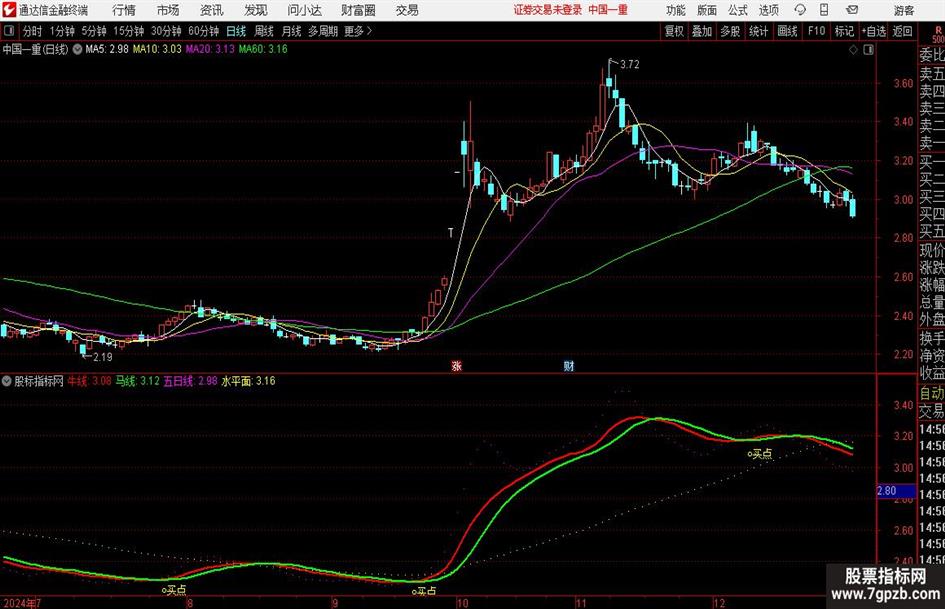Click the 马线: 3.12 indicator label

[x=137, y=381]
